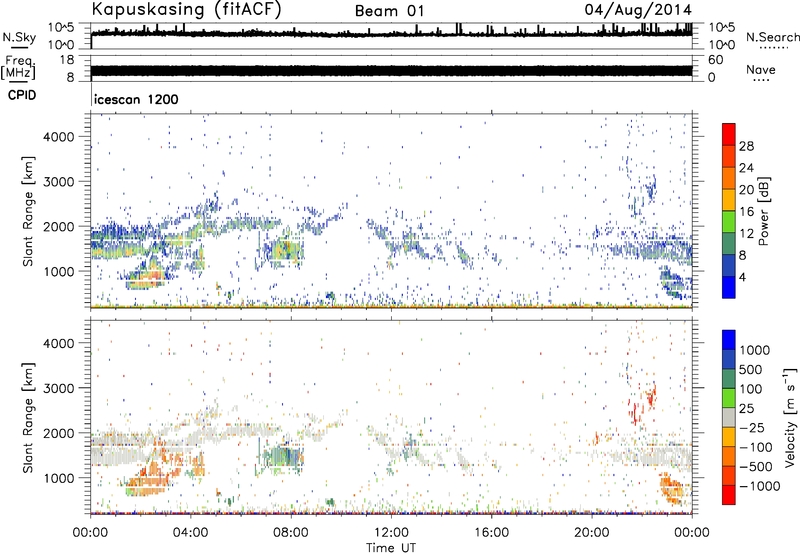Image resolution: width=800 pixels, height=554 pixels.
Task: Click the date '04/Aug/2014'
Action: (638, 10)
